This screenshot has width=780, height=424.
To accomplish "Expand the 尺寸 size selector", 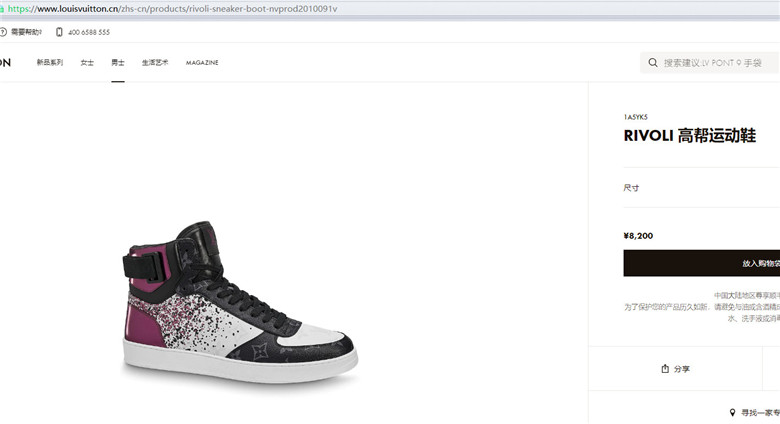I will pos(701,188).
